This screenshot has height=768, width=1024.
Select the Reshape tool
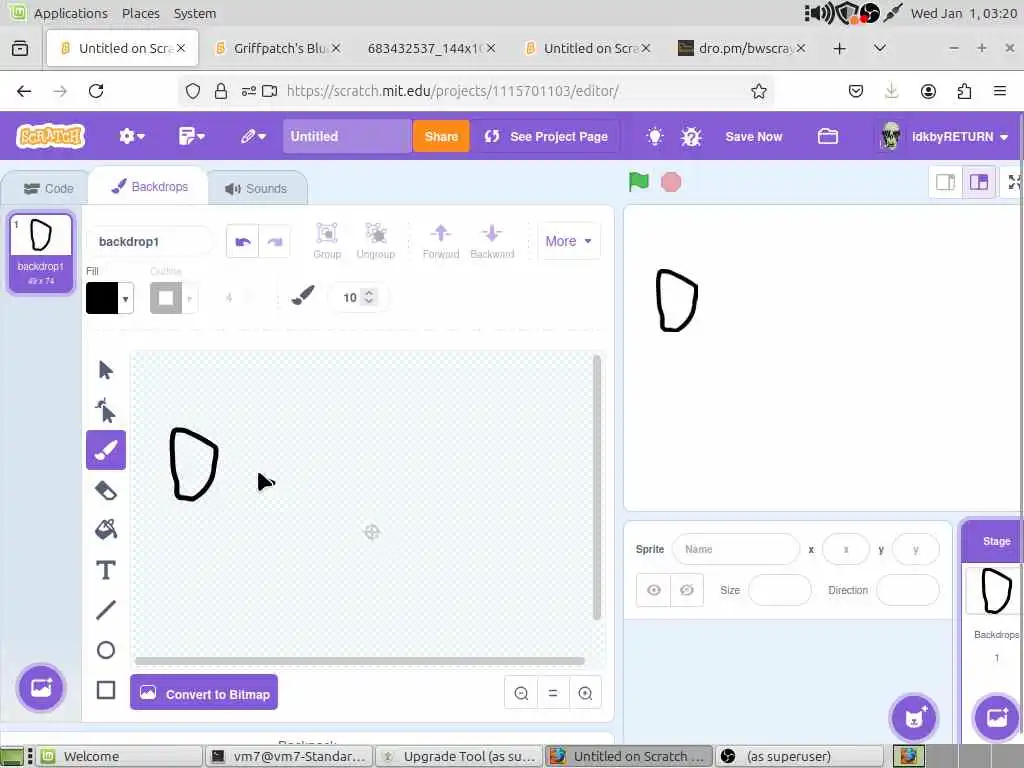point(106,411)
